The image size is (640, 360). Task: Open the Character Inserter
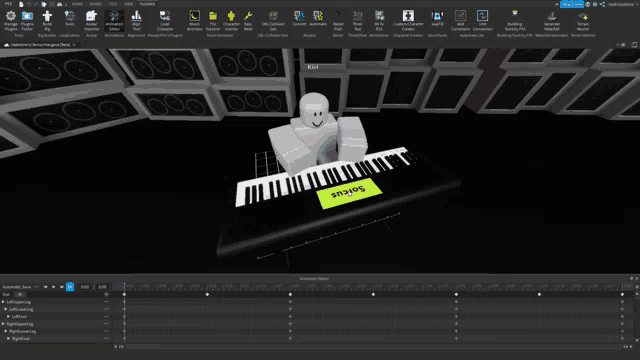(x=231, y=21)
